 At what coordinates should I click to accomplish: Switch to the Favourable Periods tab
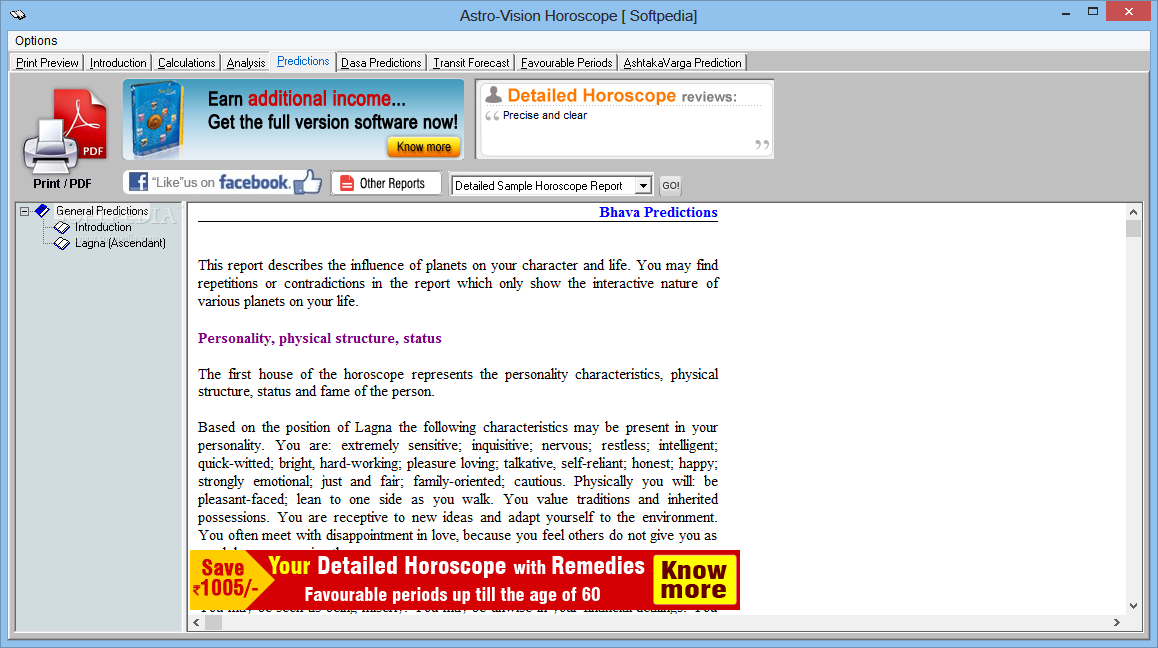click(x=566, y=63)
